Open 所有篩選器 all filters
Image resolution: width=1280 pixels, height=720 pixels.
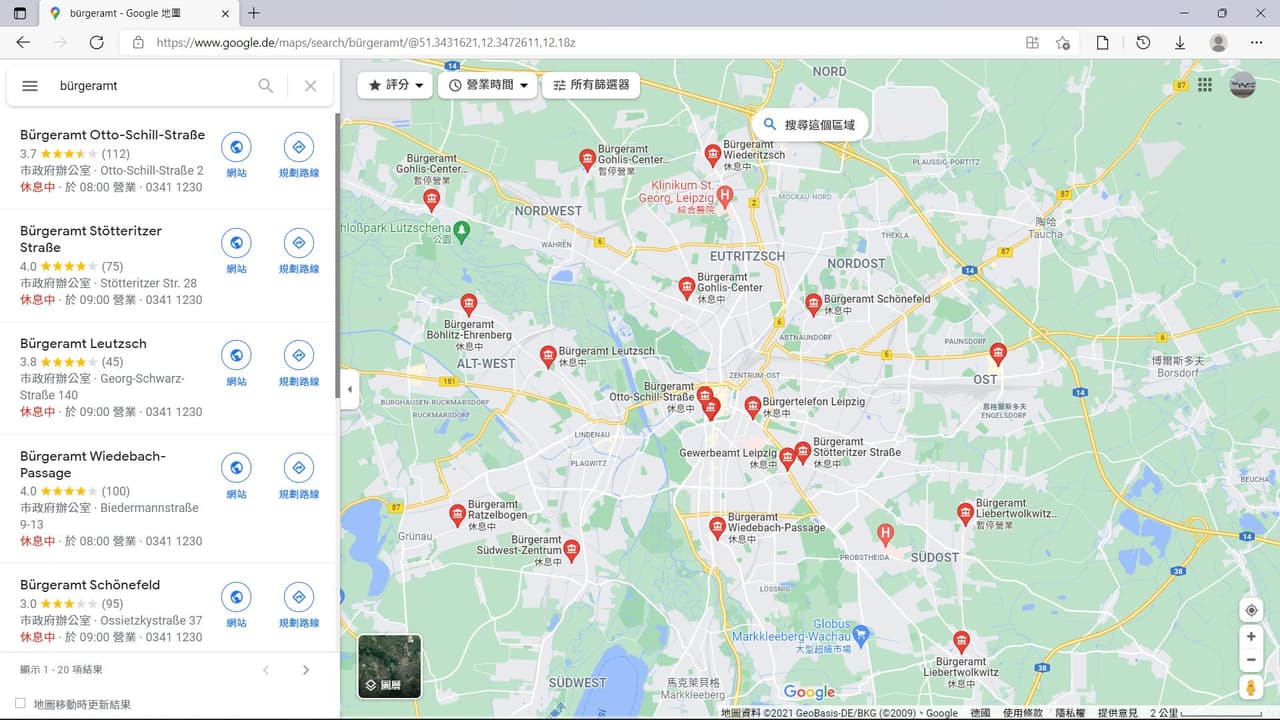click(591, 85)
